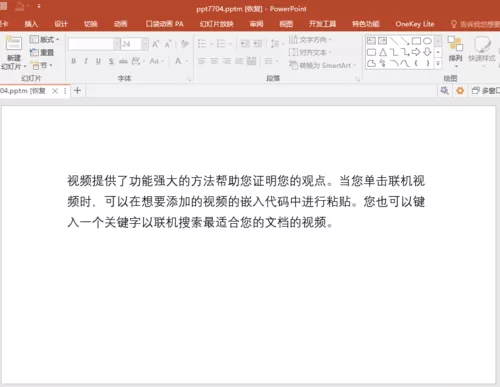
Task: Open the OneKey Lite ribbon tab
Action: click(415, 24)
